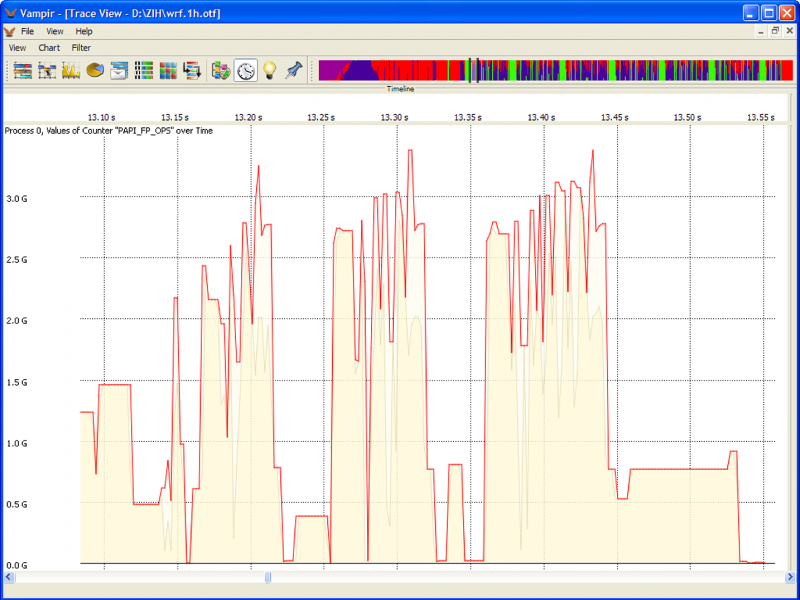Screen dimensions: 800x600
Task: Click the blue pushpin toolbar icon
Action: 294,70
